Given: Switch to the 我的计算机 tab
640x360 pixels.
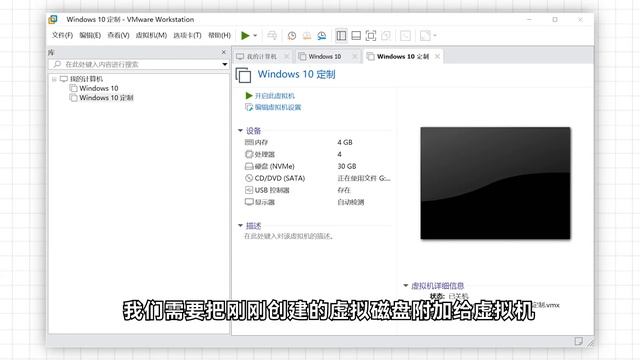Looking at the screenshot, I should pyautogui.click(x=261, y=57).
